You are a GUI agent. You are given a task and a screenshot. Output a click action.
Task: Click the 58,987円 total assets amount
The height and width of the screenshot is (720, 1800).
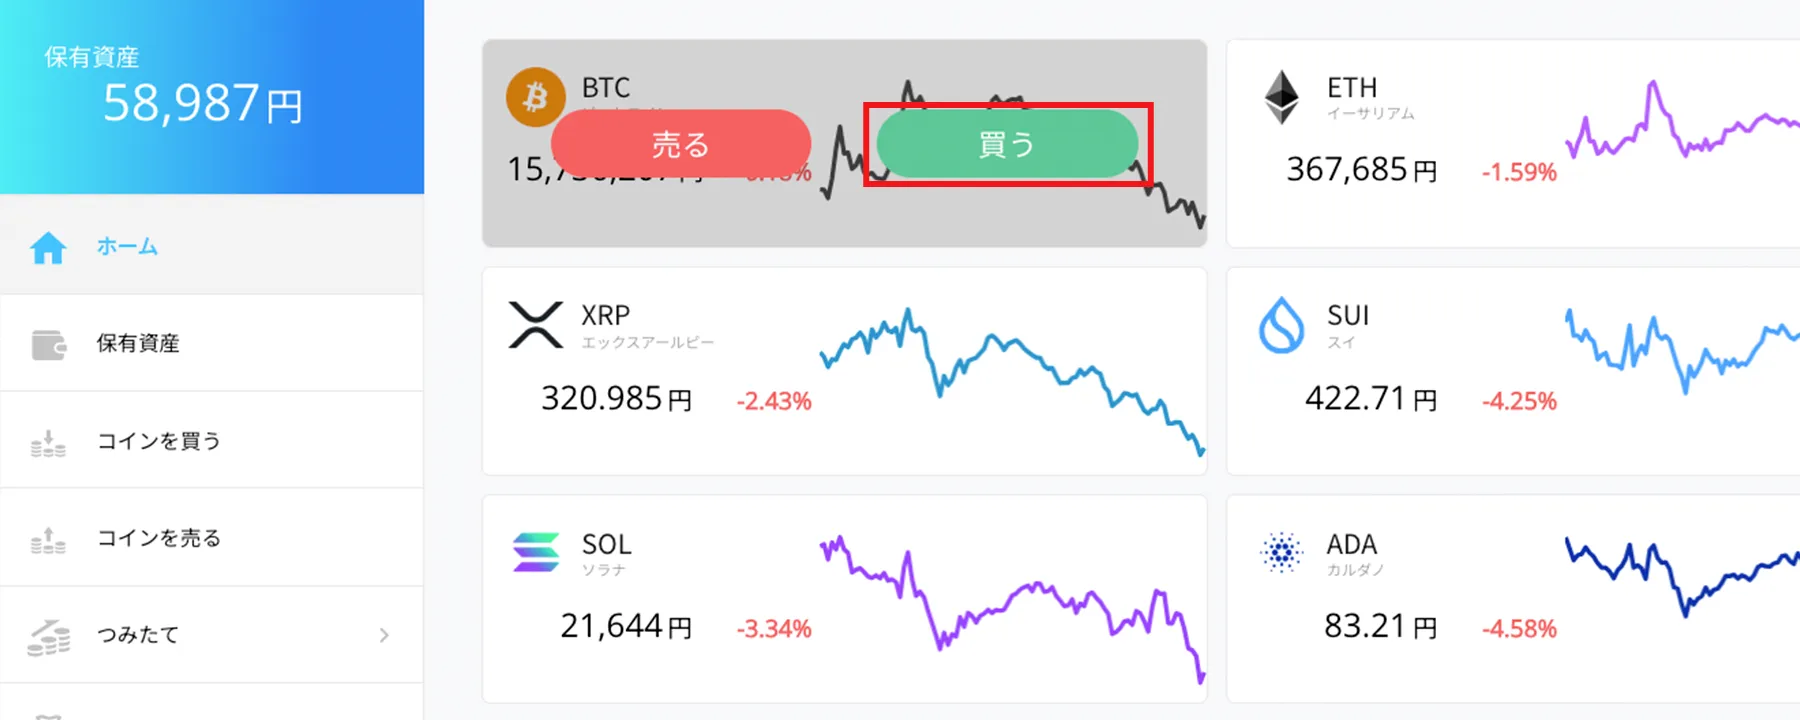click(203, 104)
